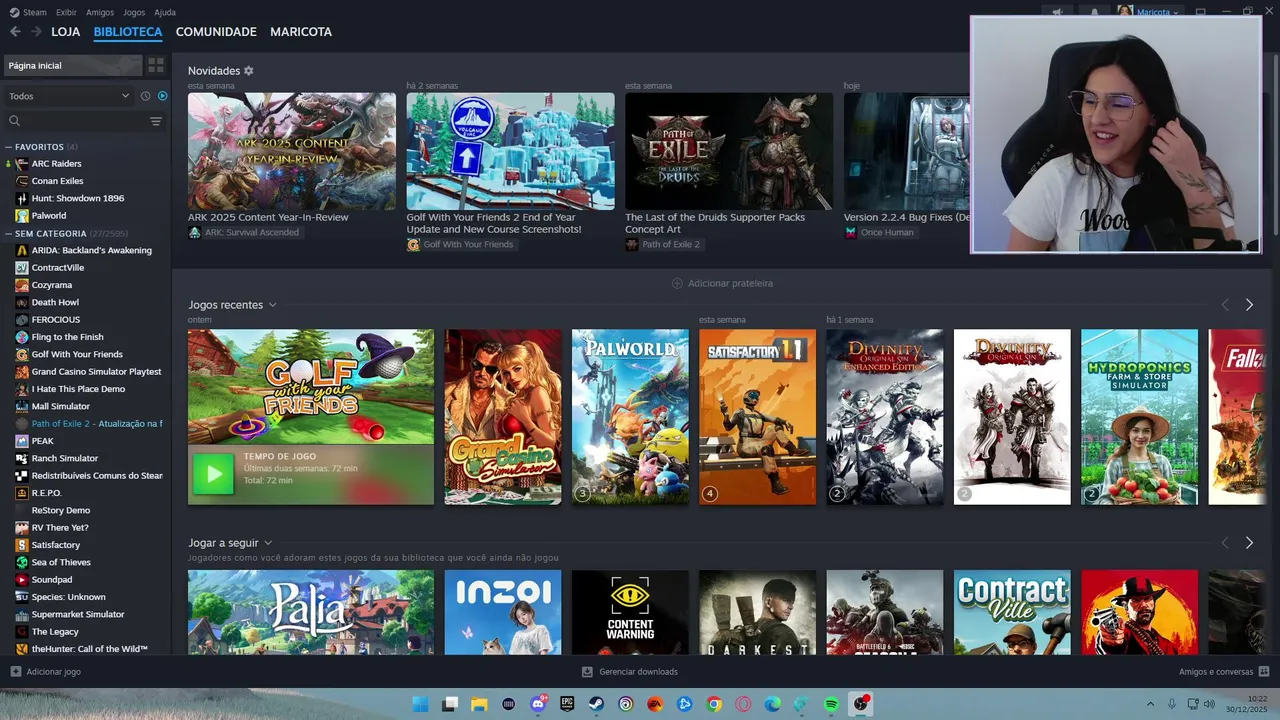Open the Exibir menu
This screenshot has height=720, width=1280.
pyautogui.click(x=66, y=12)
